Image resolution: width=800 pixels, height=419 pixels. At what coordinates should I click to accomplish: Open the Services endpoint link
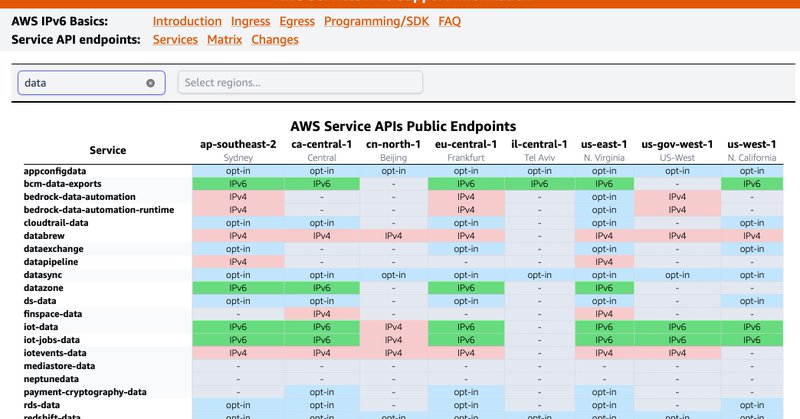pos(175,40)
